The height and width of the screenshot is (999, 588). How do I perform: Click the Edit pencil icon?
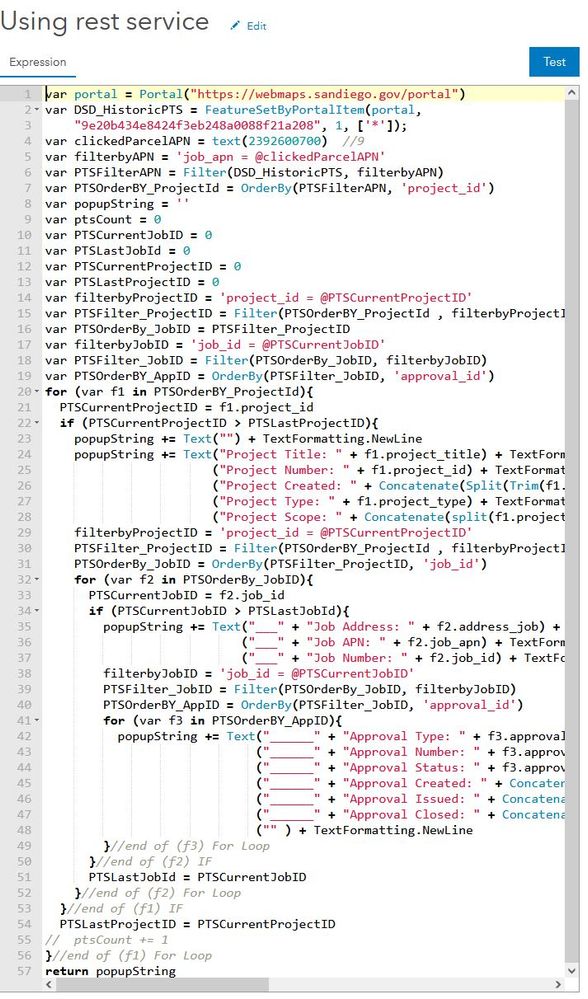click(236, 25)
